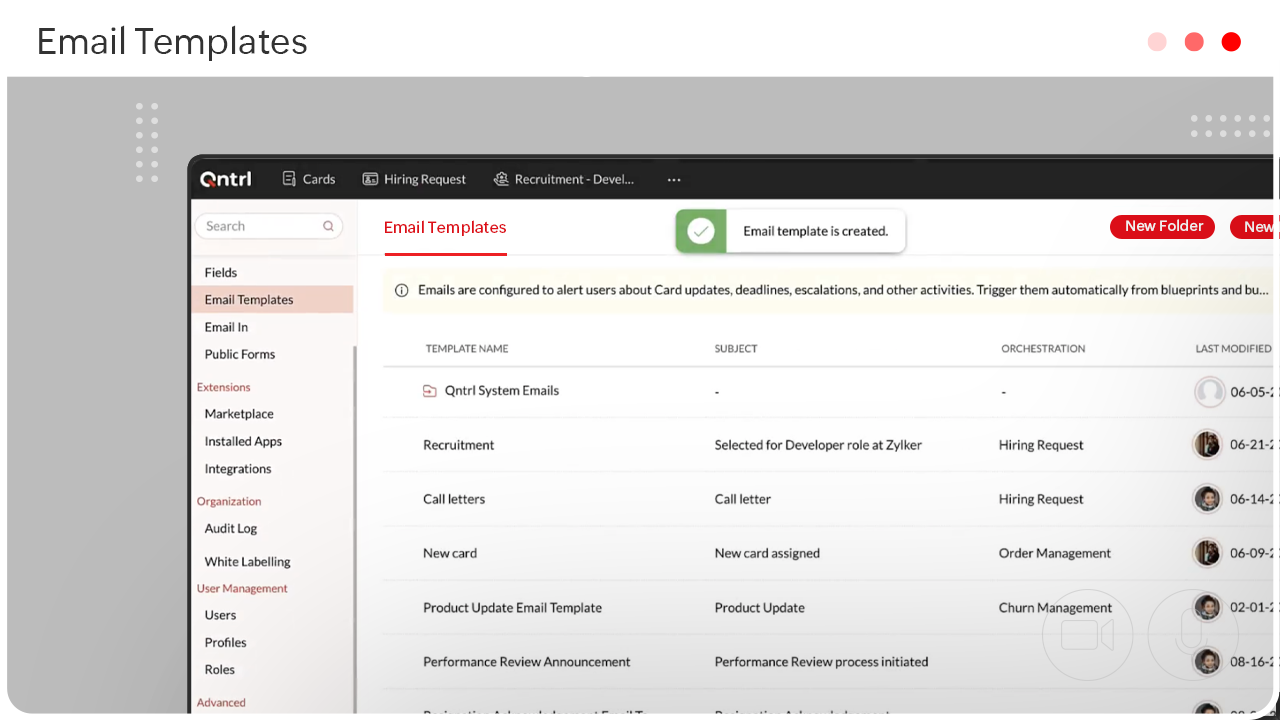This screenshot has height=720, width=1280.
Task: Click the Qntrl logo
Action: point(225,179)
